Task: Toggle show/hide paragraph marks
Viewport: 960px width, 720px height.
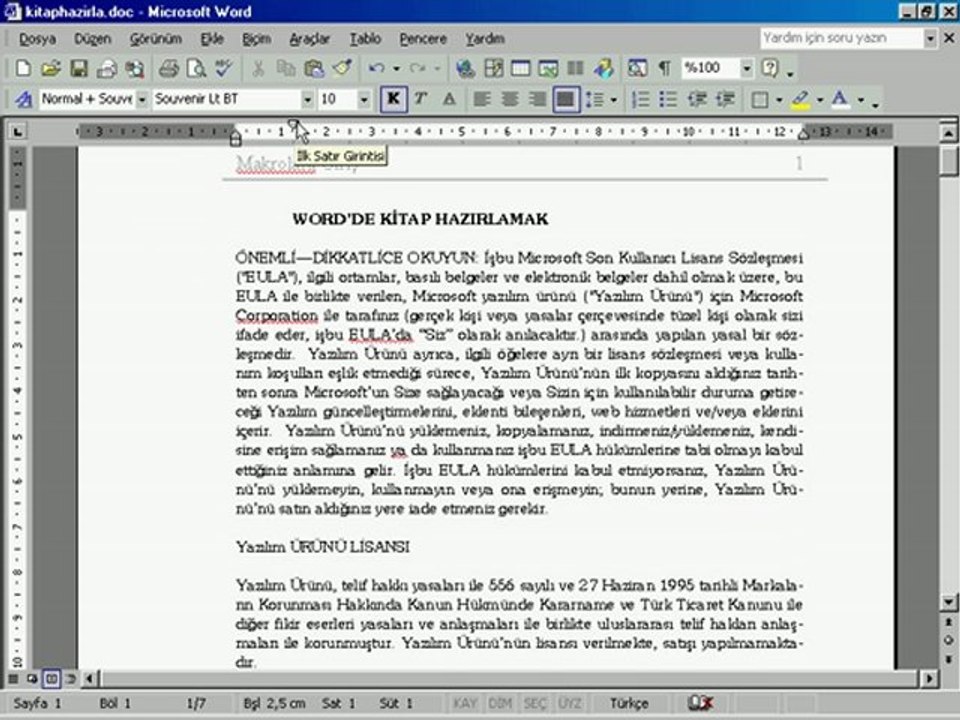Action: [x=664, y=68]
